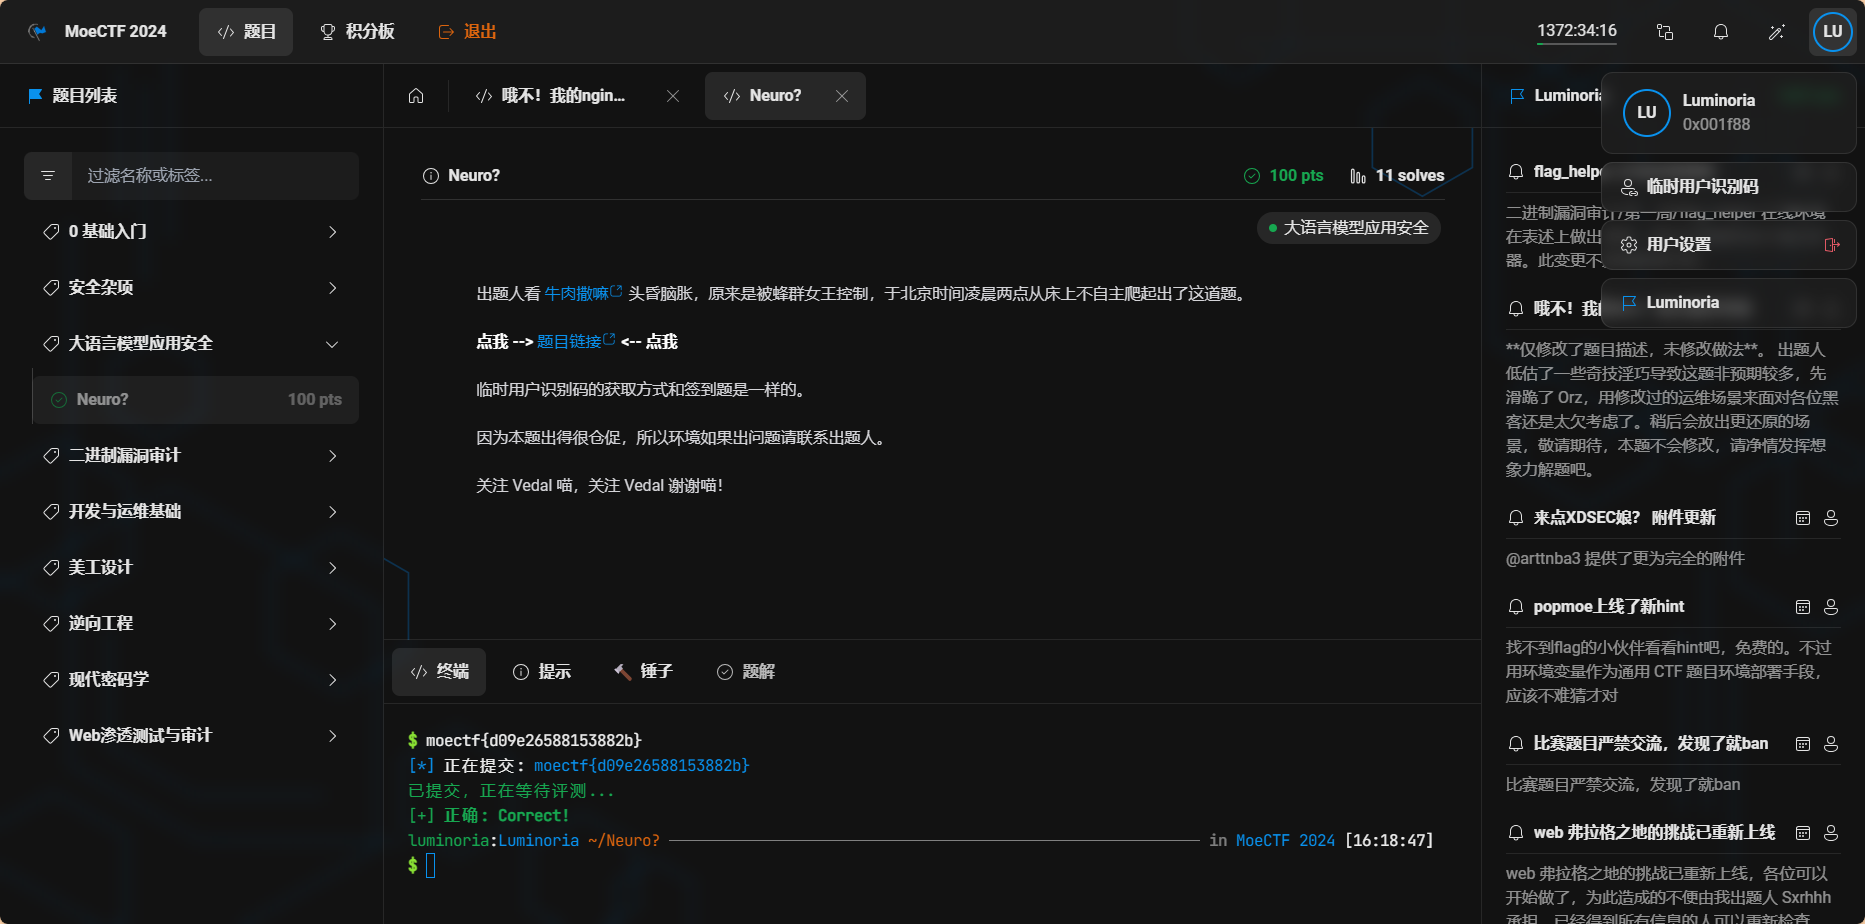Click the 退出 logout button
The height and width of the screenshot is (924, 1865).
point(467,32)
